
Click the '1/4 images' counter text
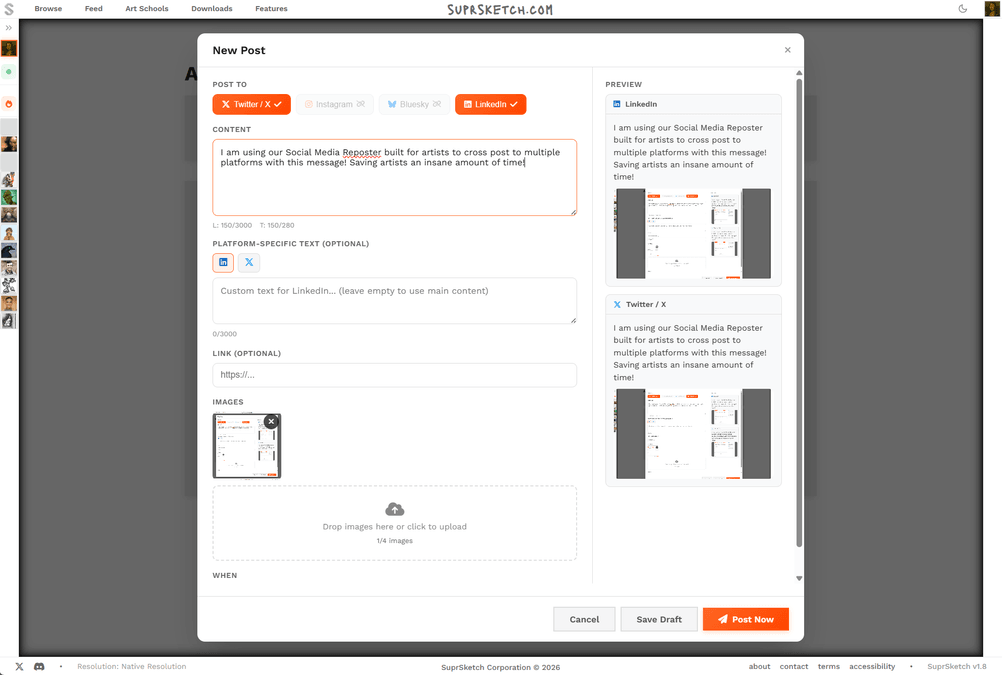click(x=395, y=541)
